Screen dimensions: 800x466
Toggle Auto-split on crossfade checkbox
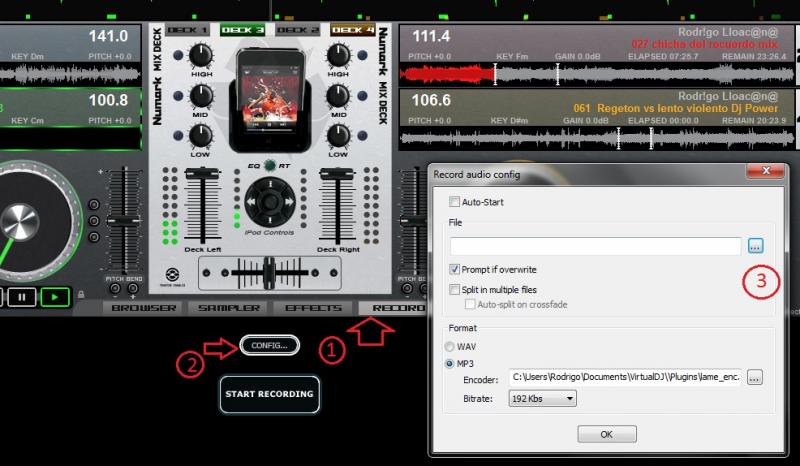click(x=469, y=304)
